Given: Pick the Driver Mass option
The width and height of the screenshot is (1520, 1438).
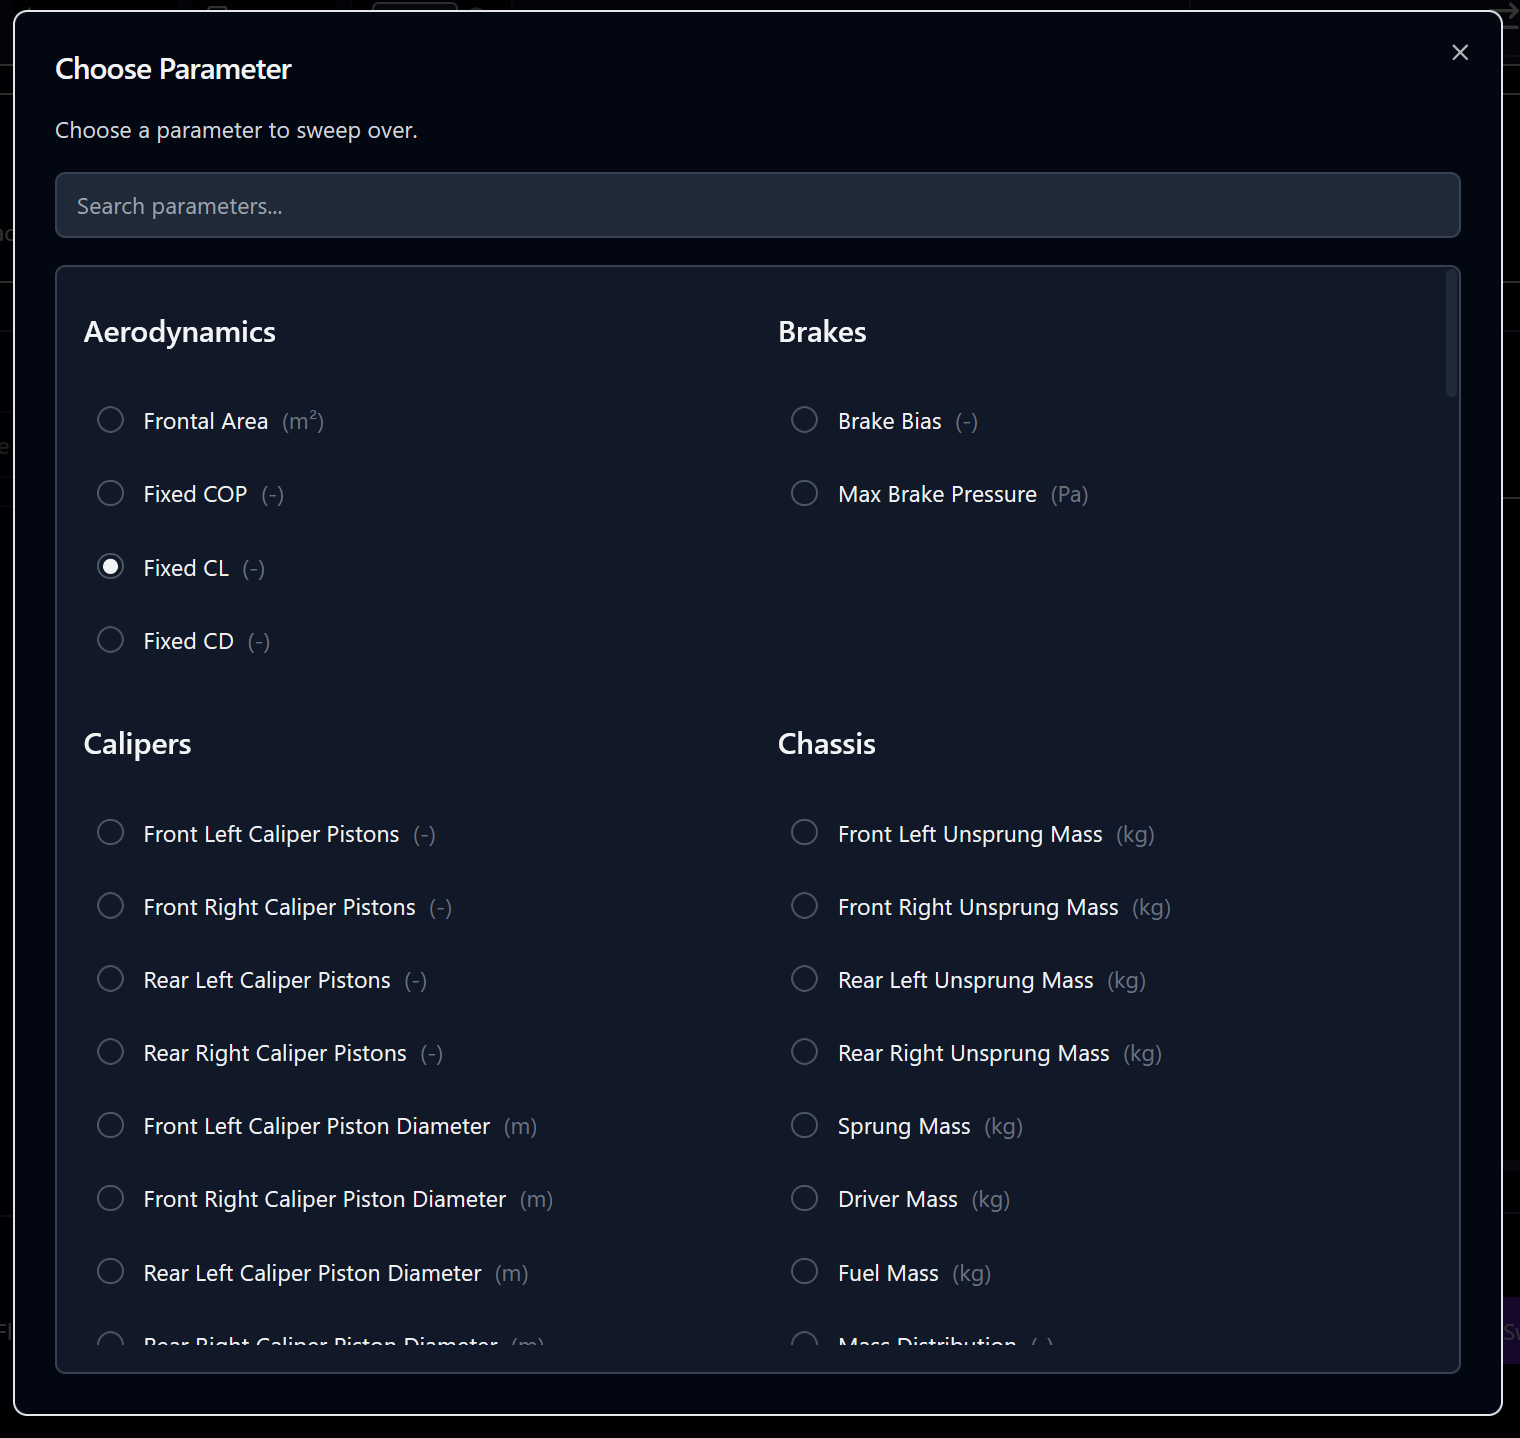Looking at the screenshot, I should [x=805, y=1199].
